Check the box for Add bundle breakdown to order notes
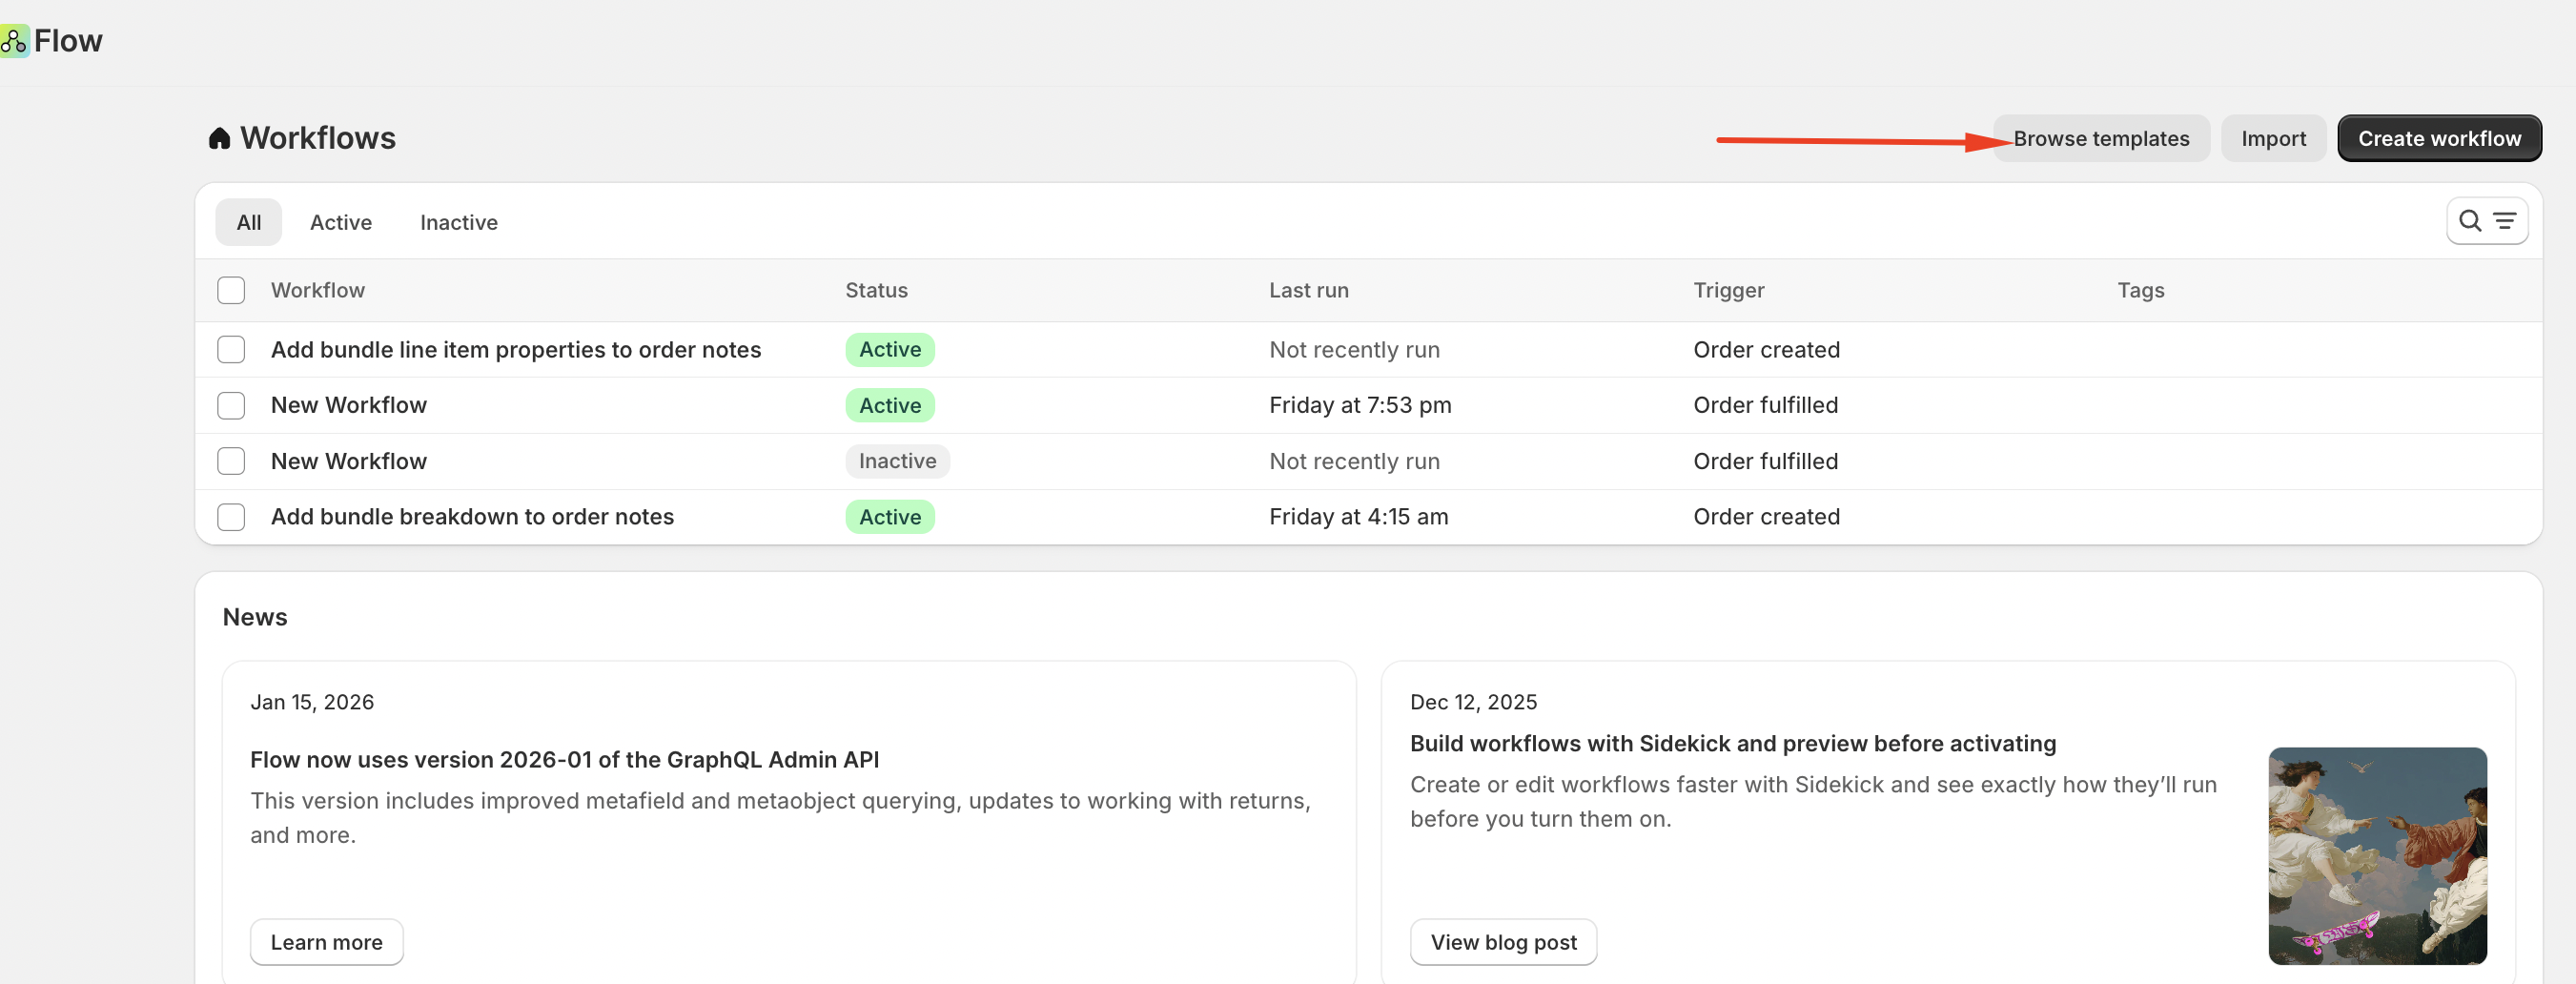This screenshot has width=2576, height=984. [x=231, y=517]
